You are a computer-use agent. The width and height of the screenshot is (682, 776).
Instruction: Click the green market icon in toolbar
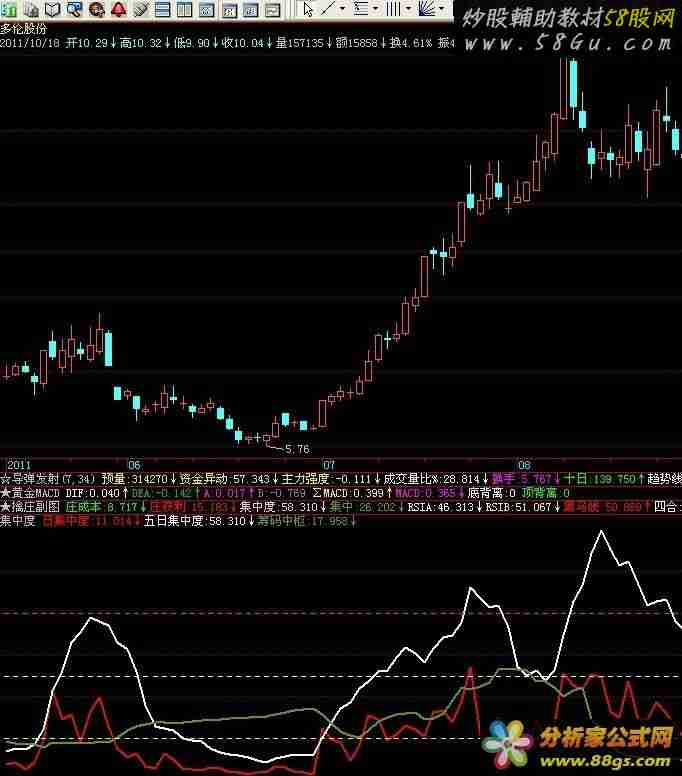(x=9, y=9)
